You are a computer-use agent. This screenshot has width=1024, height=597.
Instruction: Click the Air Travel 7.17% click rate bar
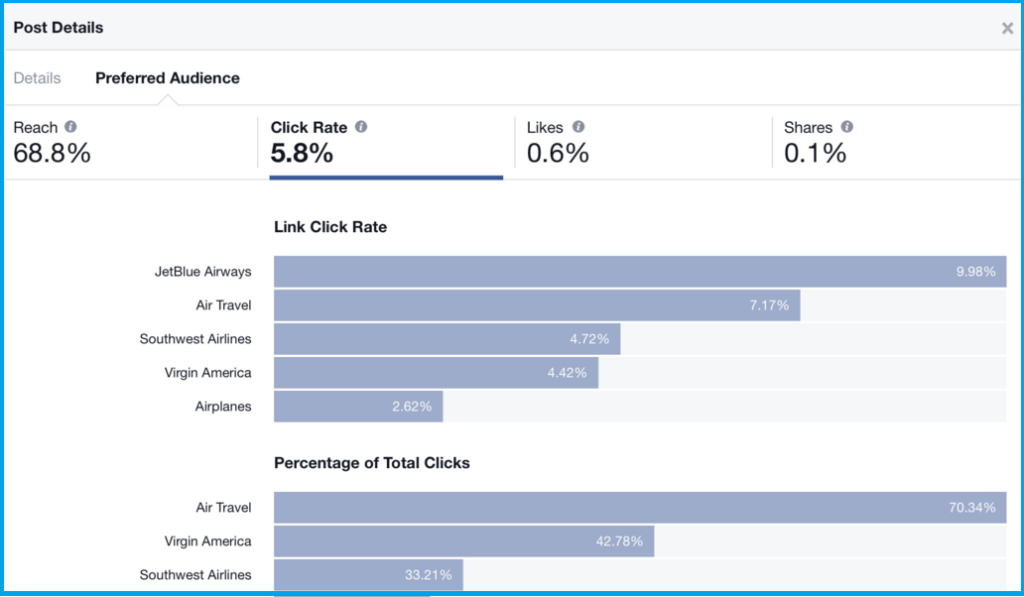pos(537,305)
